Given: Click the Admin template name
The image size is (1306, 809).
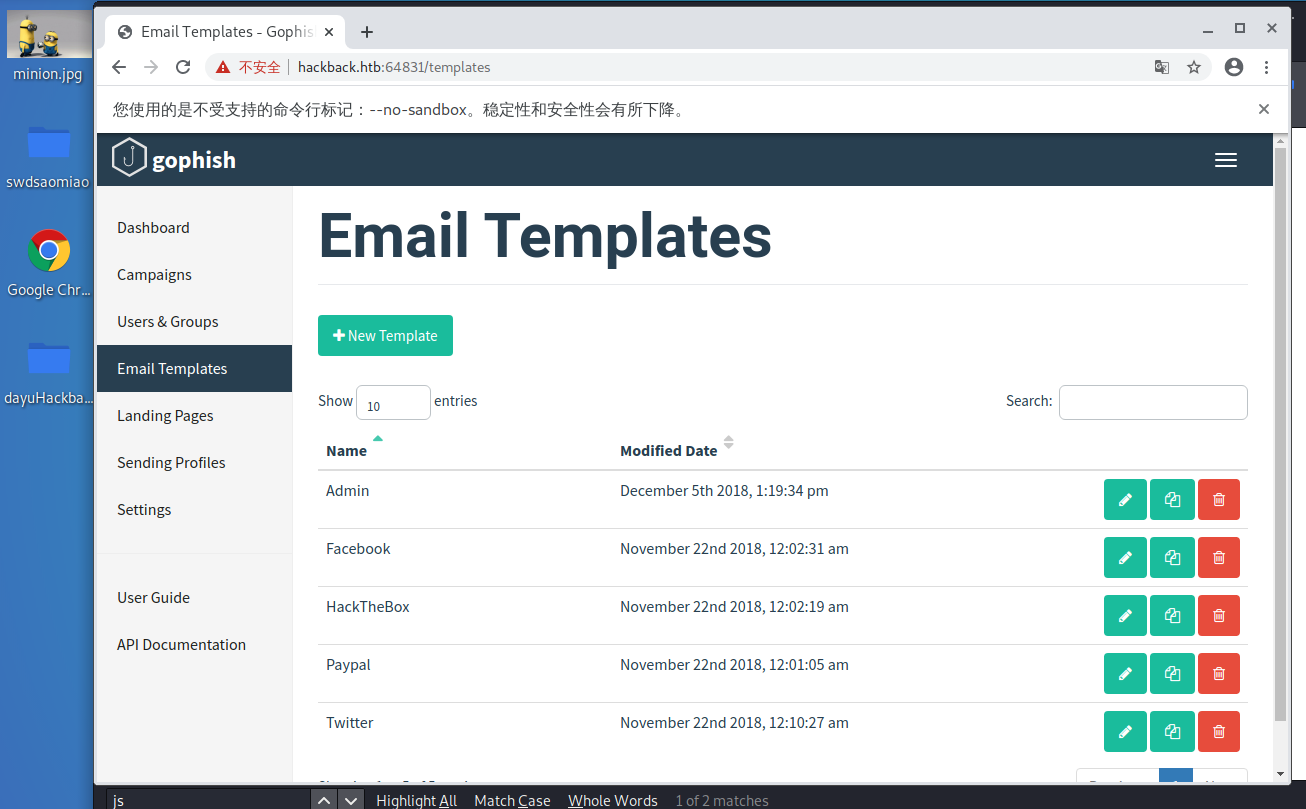Looking at the screenshot, I should pyautogui.click(x=348, y=491).
